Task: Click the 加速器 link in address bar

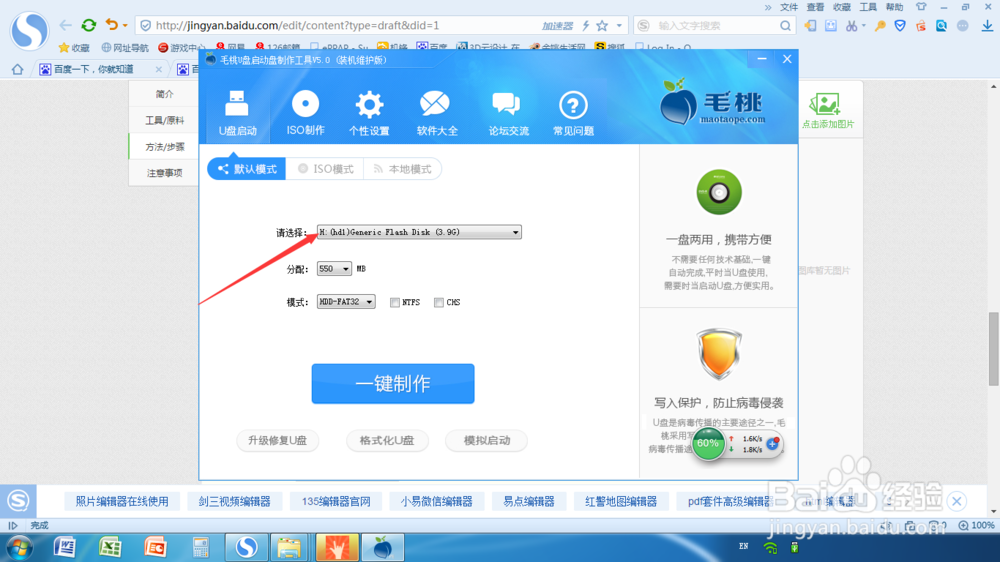Action: tap(557, 26)
